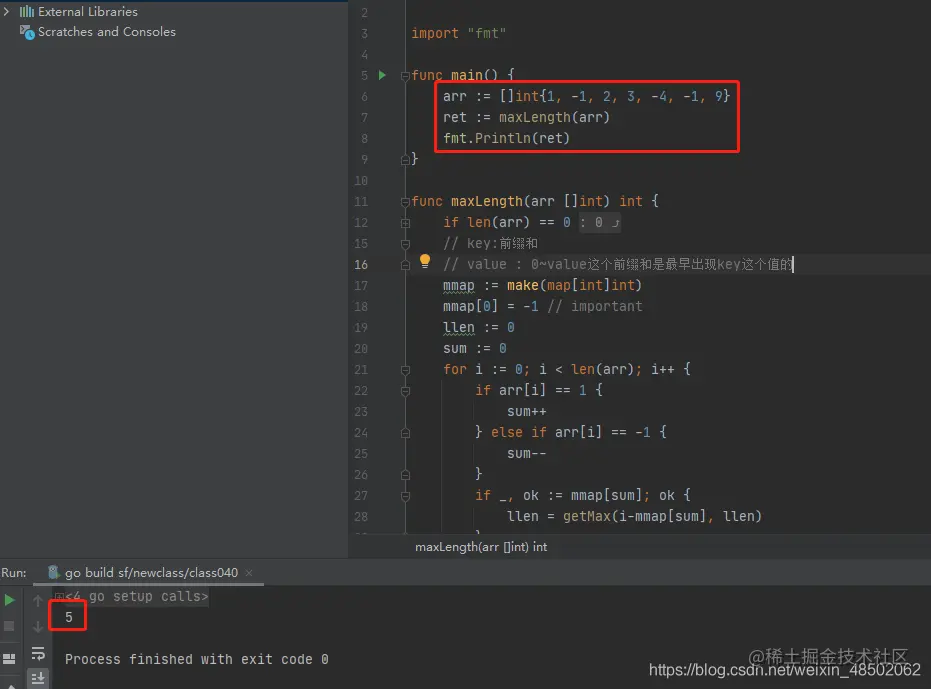931x689 pixels.
Task: Click the '// key:前缀和' comment
Action: pyautogui.click(x=490, y=244)
